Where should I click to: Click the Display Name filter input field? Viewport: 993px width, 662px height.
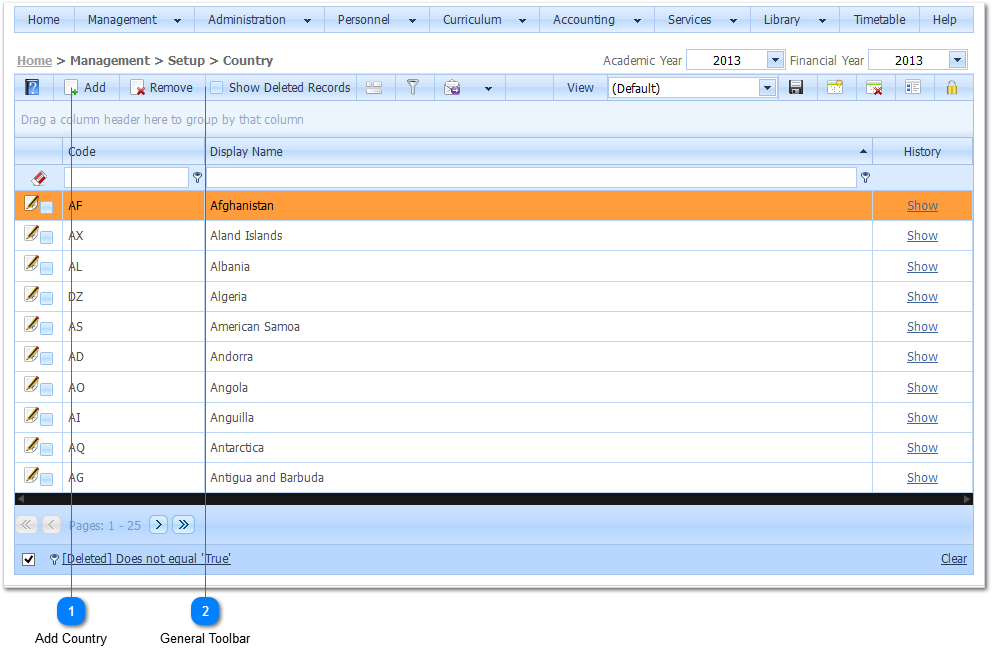pos(531,178)
